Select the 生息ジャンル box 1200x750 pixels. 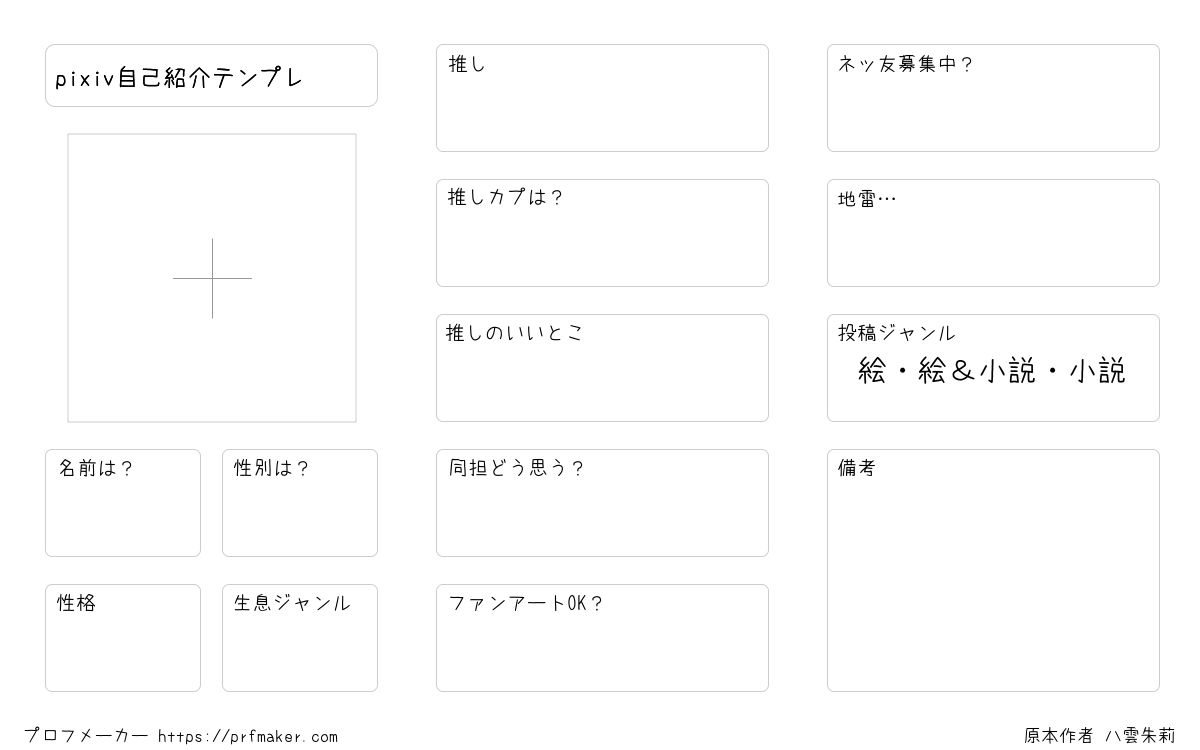point(300,638)
